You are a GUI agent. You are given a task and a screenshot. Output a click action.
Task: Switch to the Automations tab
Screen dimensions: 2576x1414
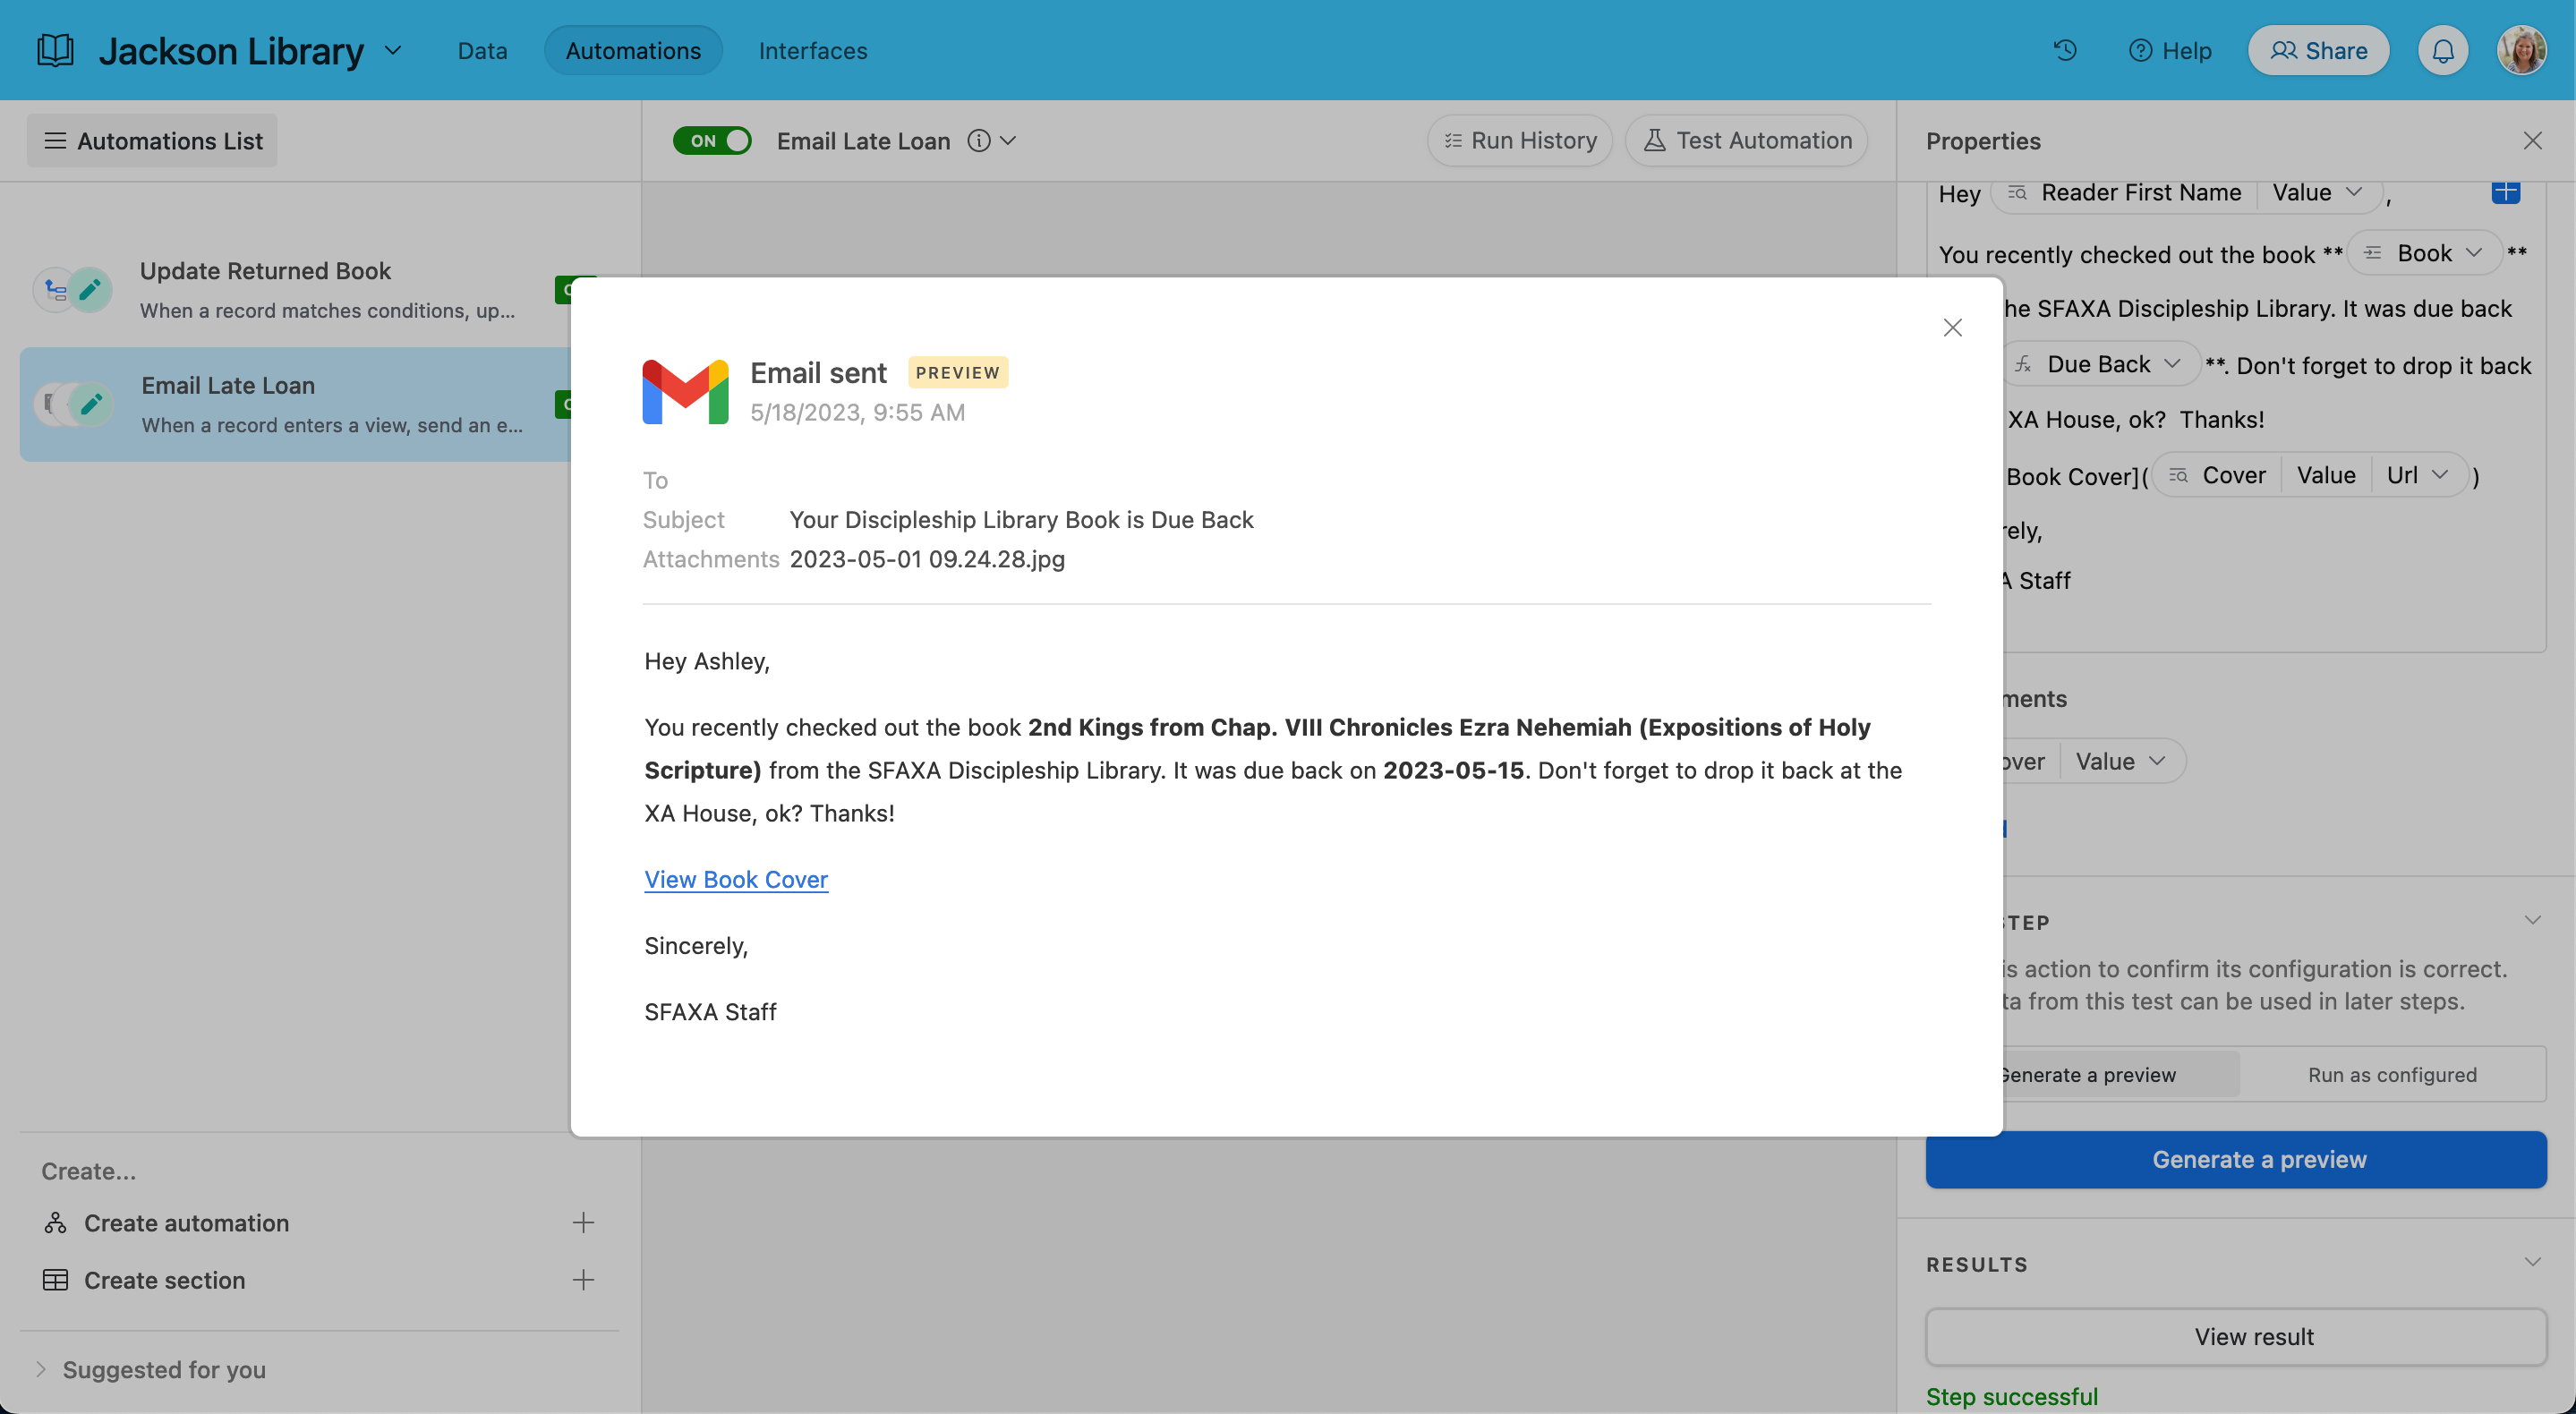[633, 50]
